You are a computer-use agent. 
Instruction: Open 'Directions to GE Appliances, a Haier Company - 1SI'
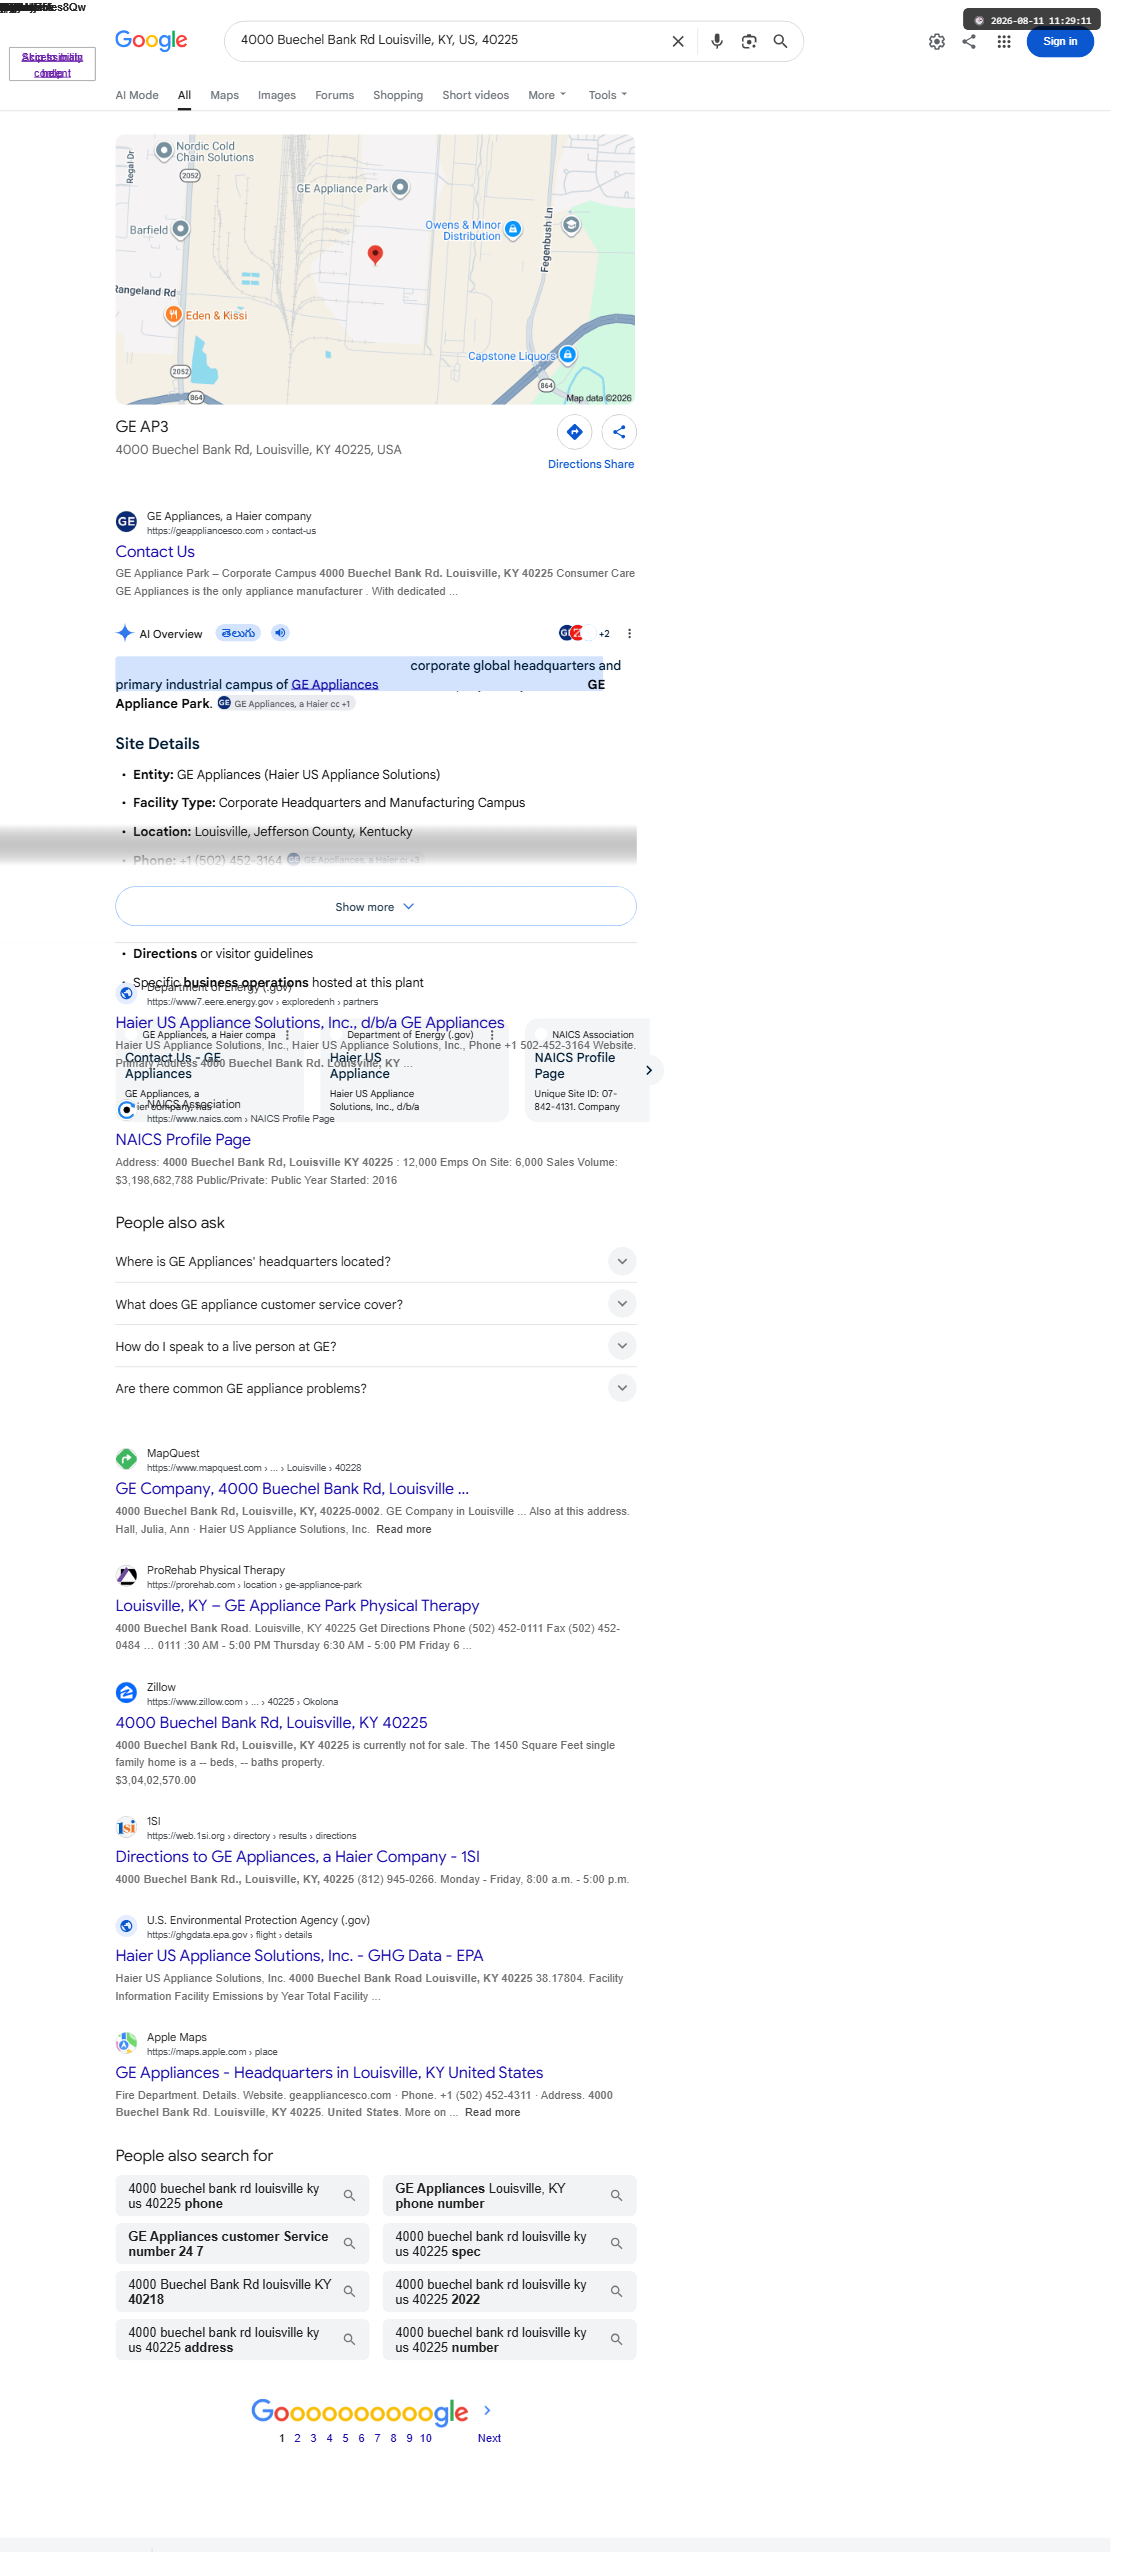[297, 1856]
